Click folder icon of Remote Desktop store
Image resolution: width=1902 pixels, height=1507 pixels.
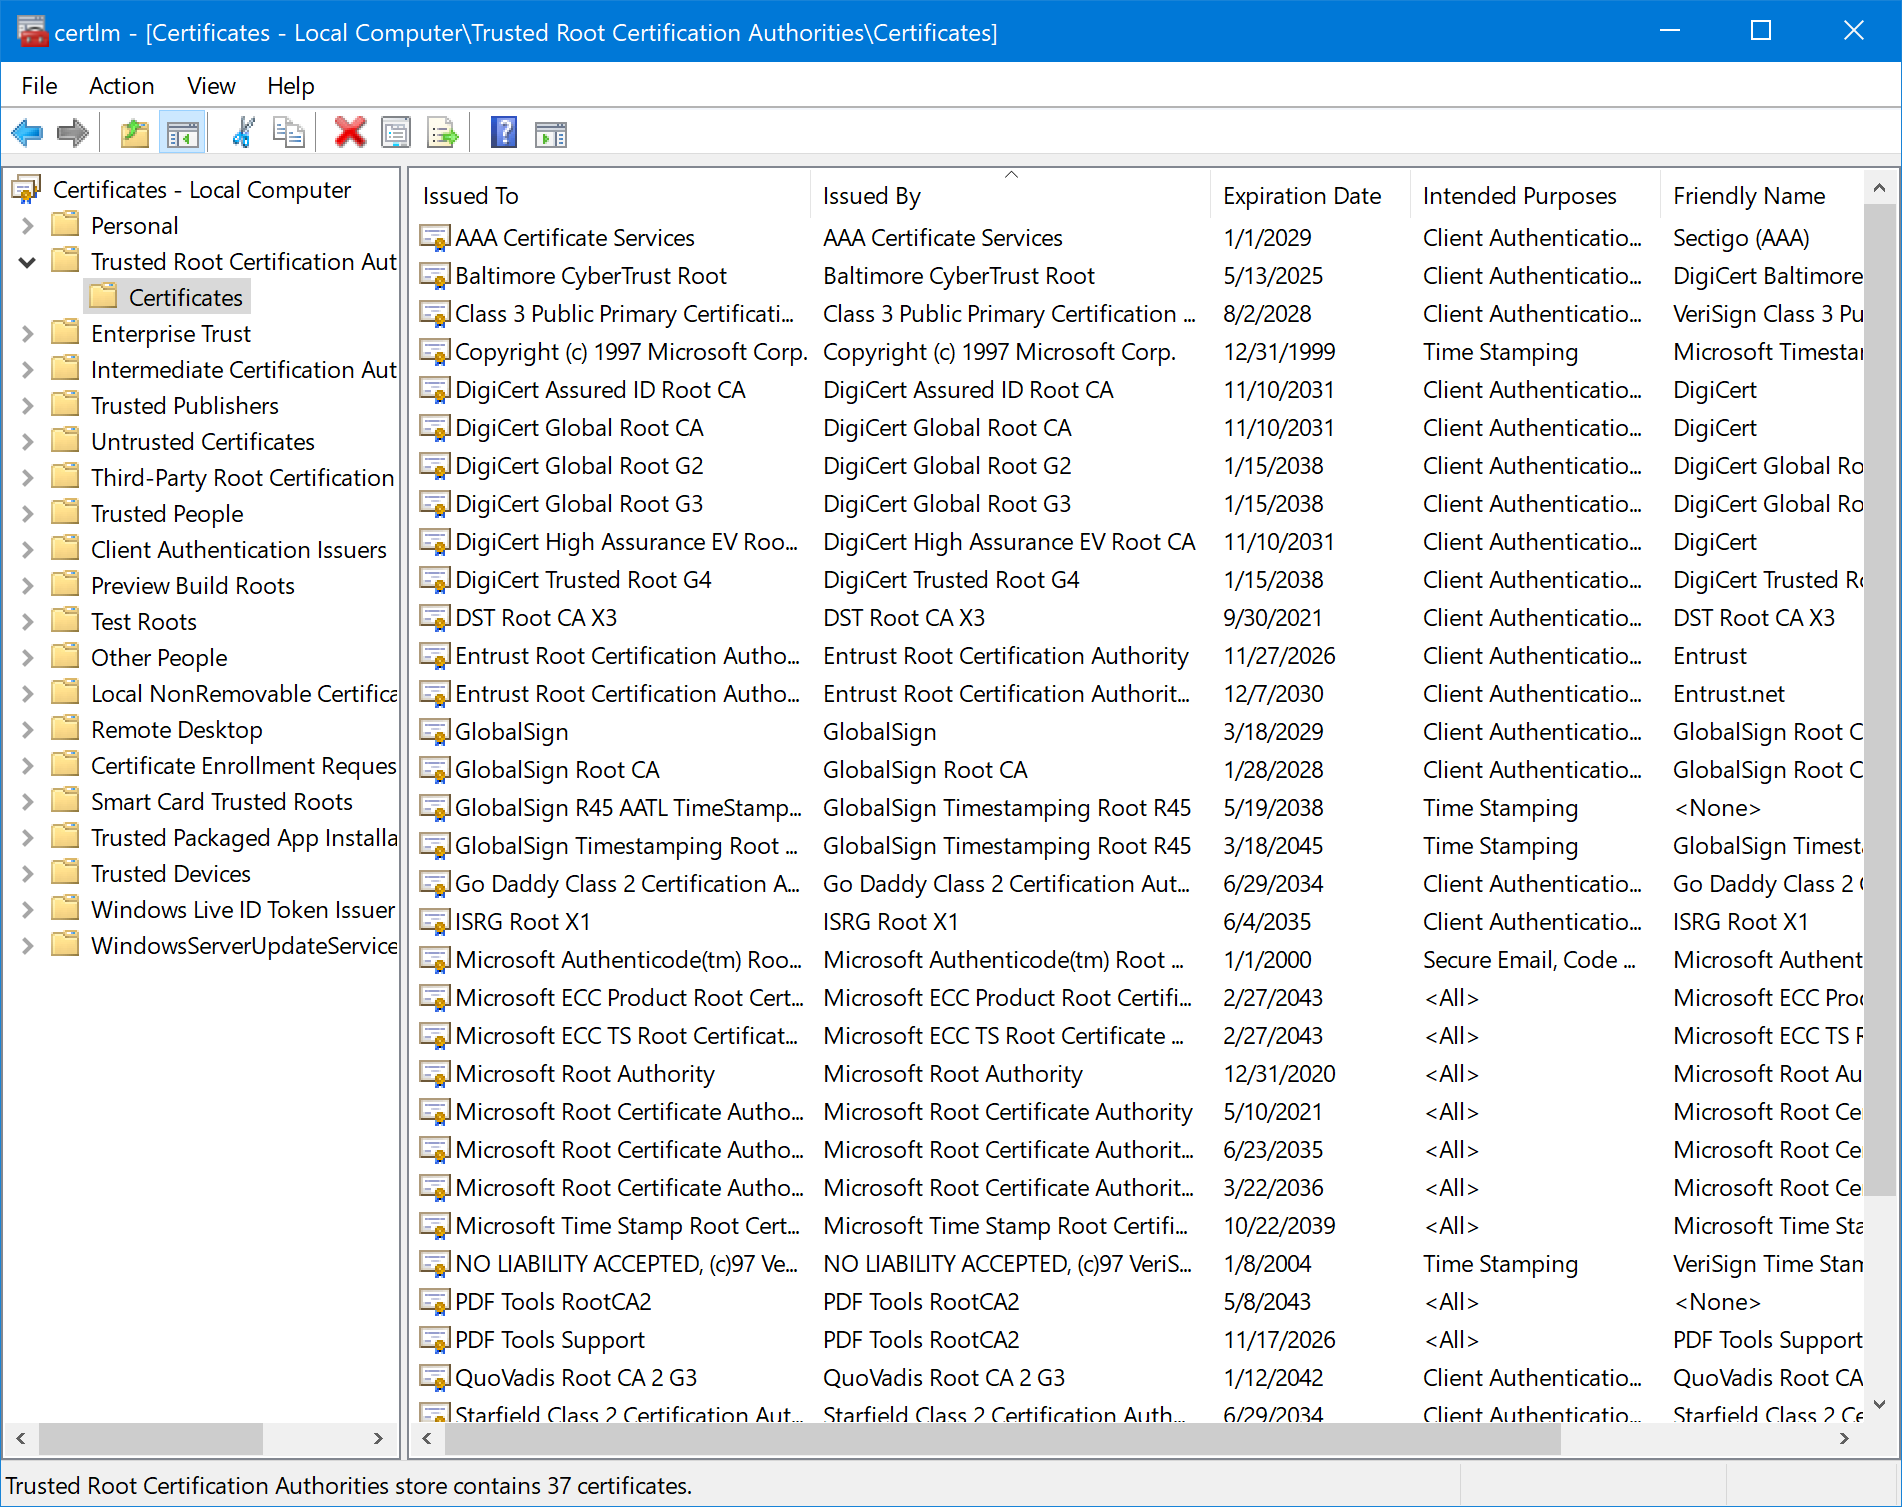tap(66, 729)
